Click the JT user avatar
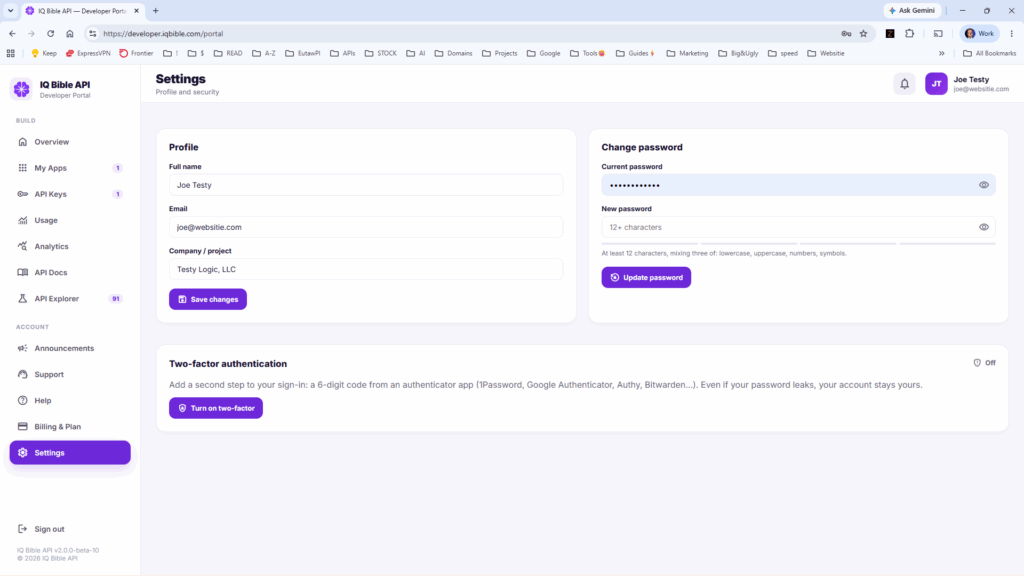 pyautogui.click(x=936, y=84)
